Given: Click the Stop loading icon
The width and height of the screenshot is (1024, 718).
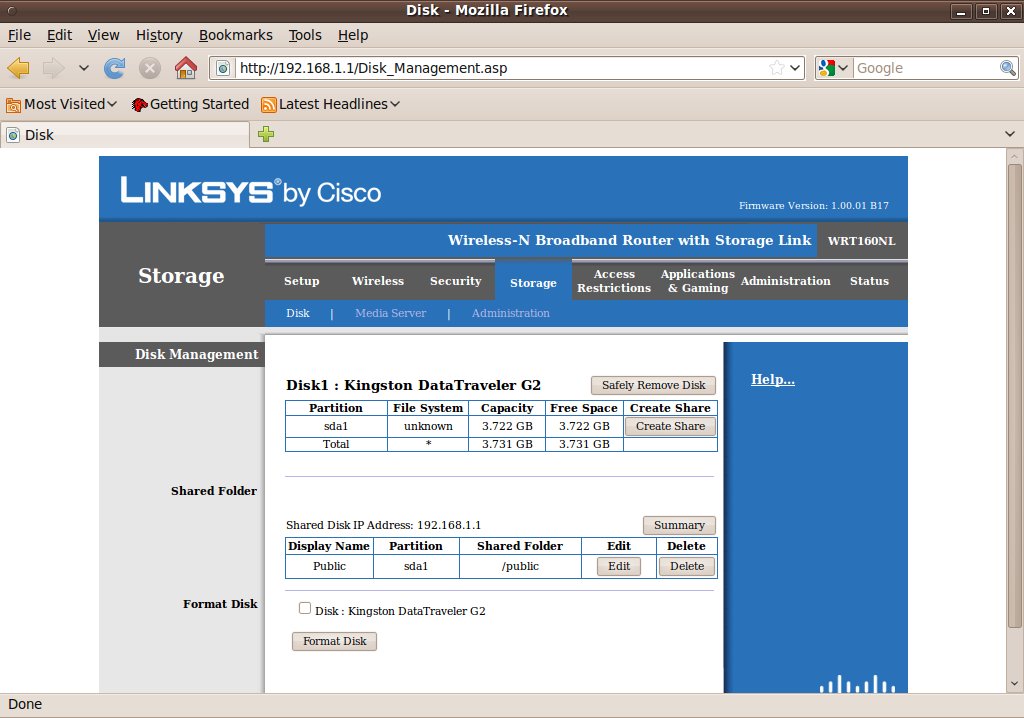Looking at the screenshot, I should click(x=150, y=68).
